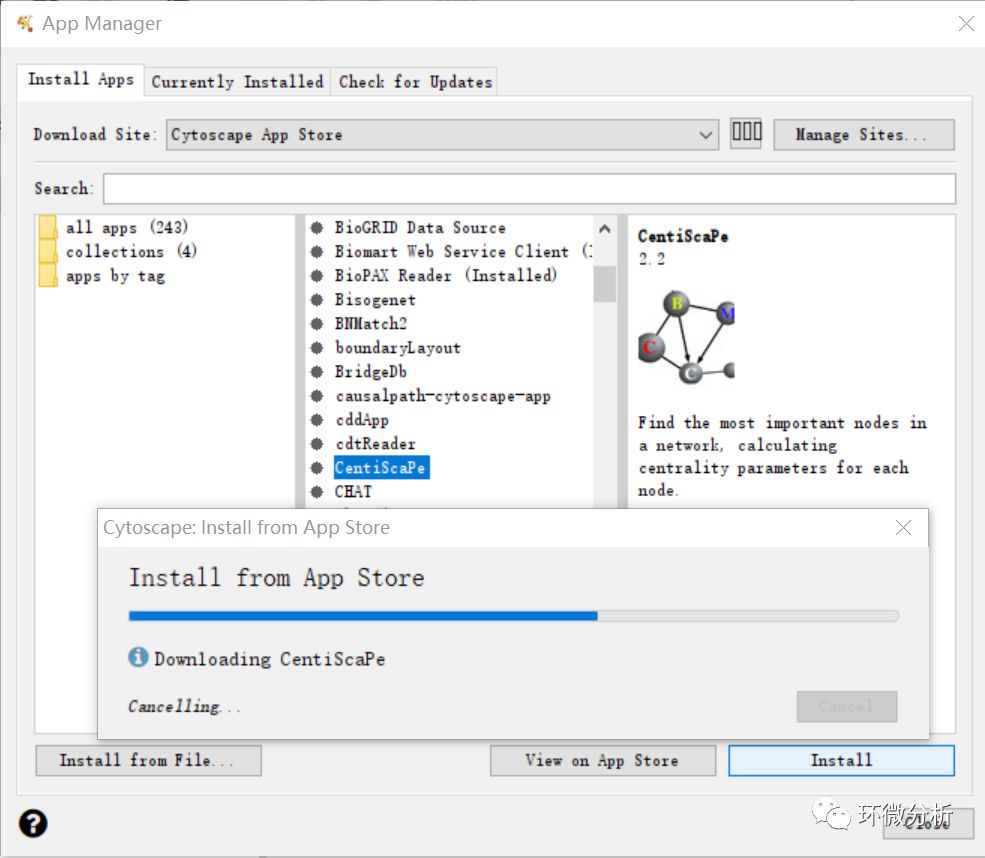This screenshot has height=858, width=985.
Task: Open the Download Site dropdown
Action: 442,134
